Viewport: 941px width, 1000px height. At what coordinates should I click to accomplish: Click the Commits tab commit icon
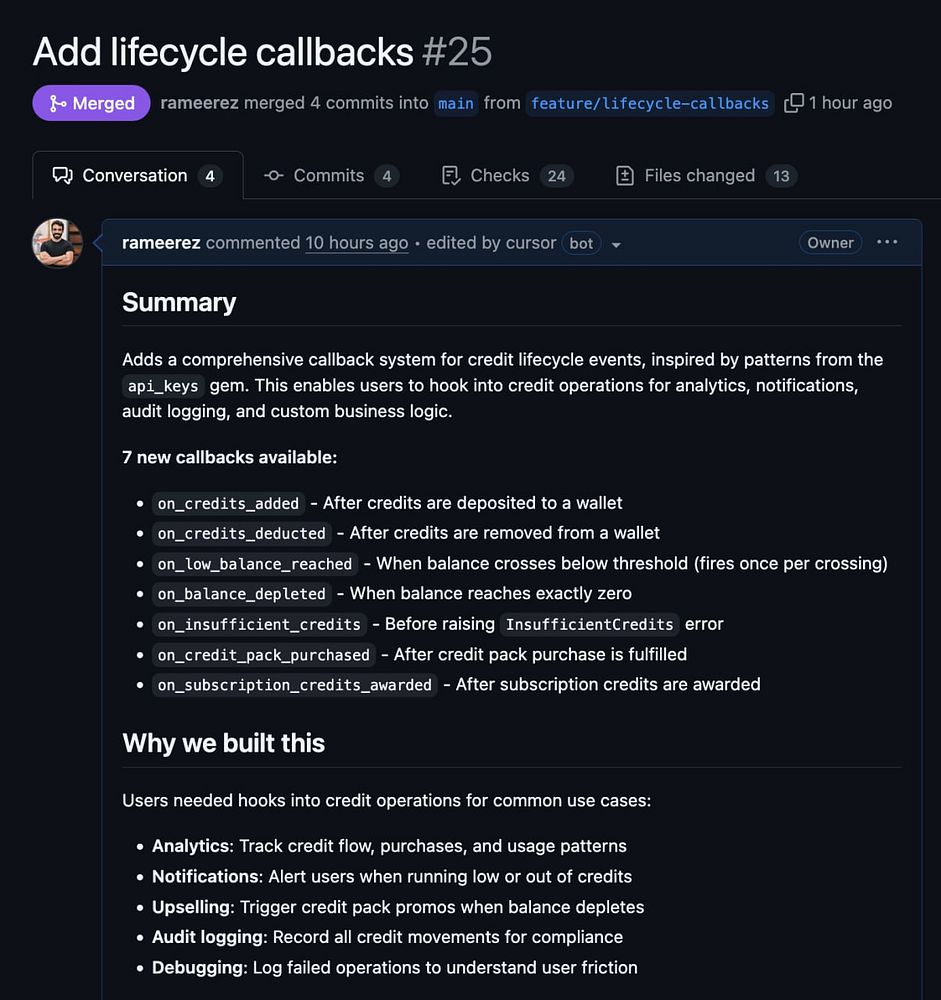[x=273, y=176]
